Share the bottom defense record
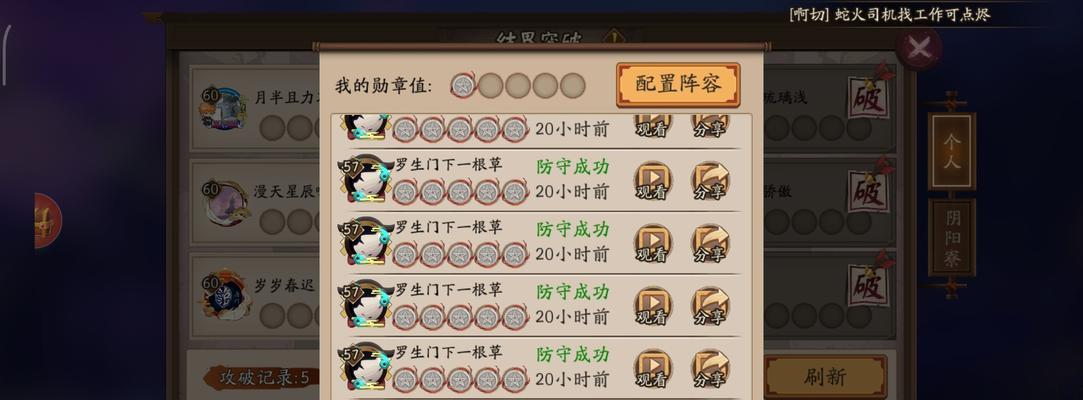This screenshot has width=1083, height=400. pos(710,369)
